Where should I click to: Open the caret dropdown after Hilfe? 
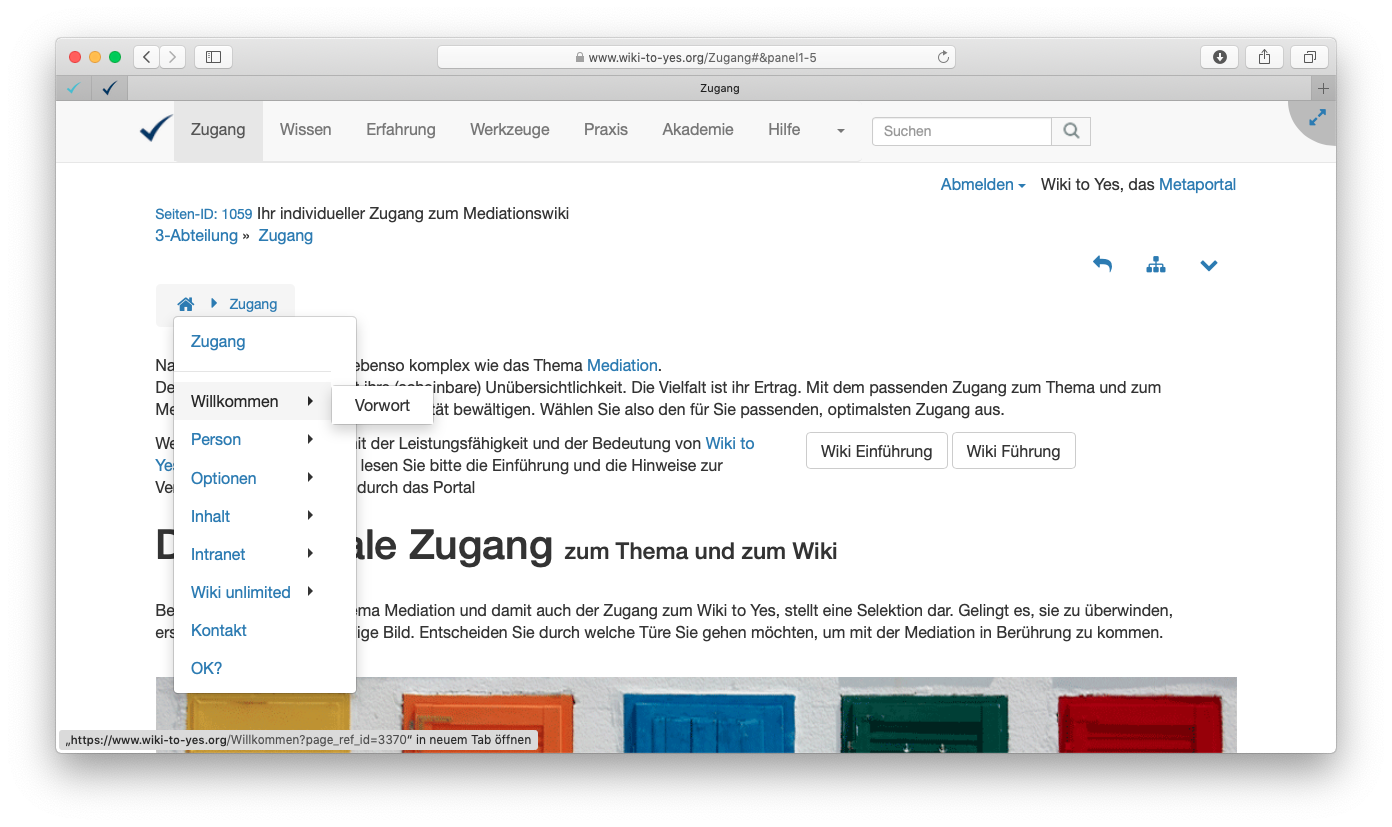pos(840,131)
